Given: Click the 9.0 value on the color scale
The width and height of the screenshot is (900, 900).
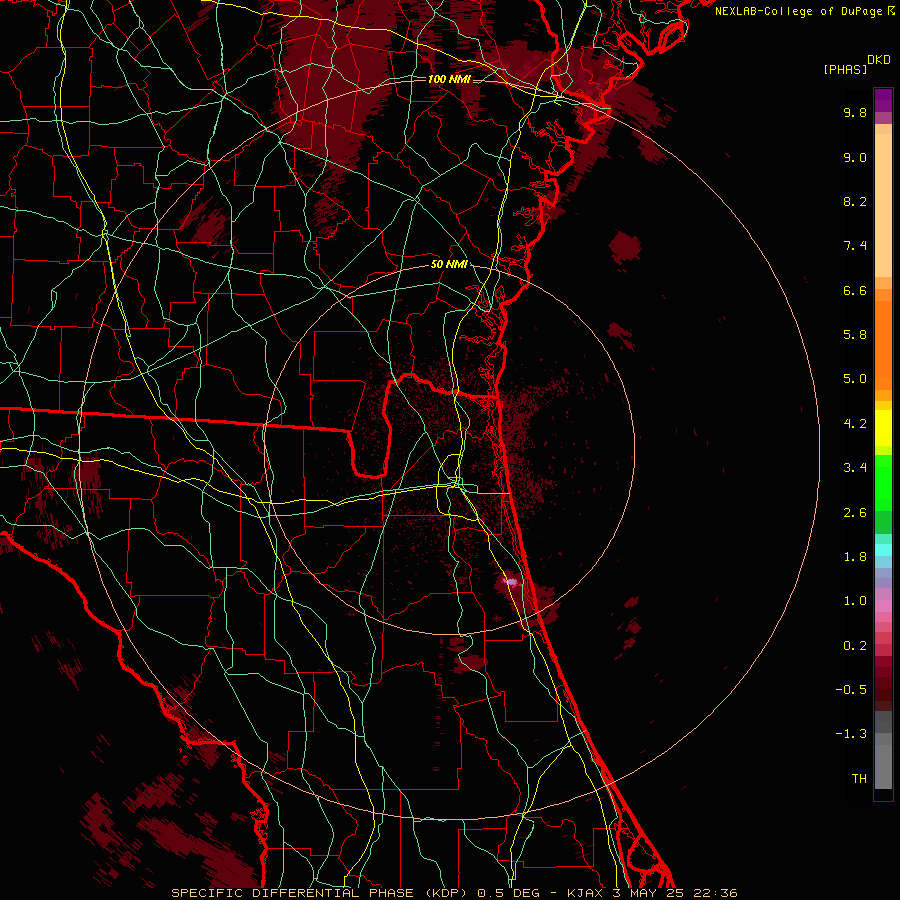Looking at the screenshot, I should click(x=855, y=157).
